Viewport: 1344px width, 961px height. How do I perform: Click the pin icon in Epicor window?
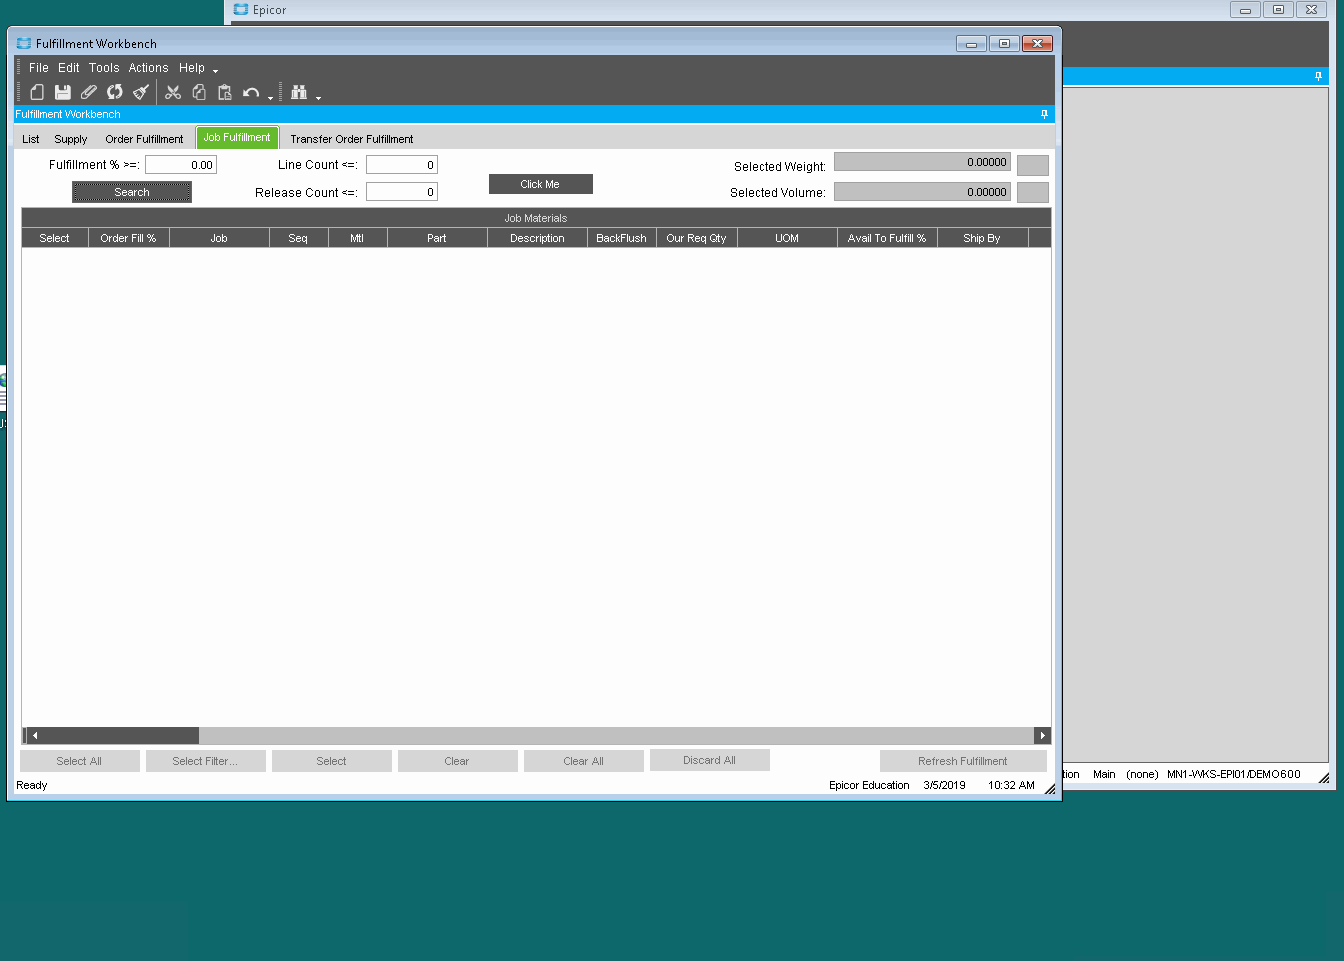tap(1318, 76)
